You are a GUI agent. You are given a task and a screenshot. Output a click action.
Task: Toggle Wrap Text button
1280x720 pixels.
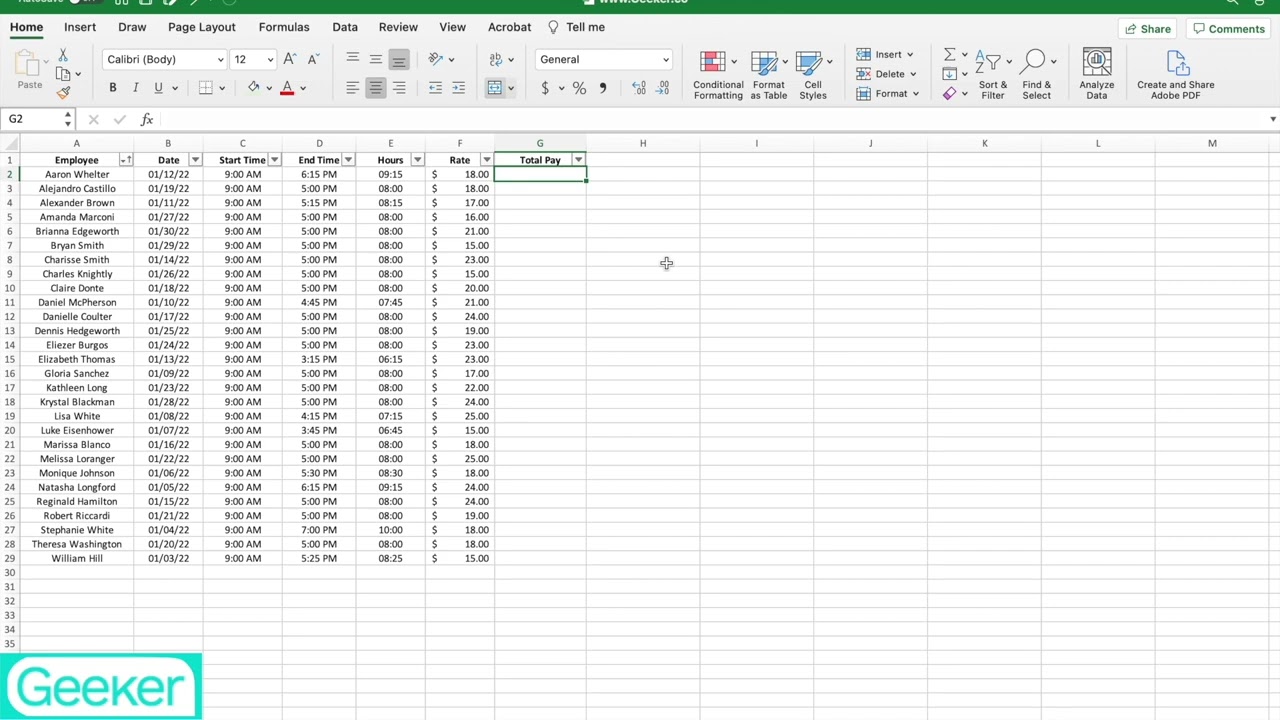coord(495,59)
